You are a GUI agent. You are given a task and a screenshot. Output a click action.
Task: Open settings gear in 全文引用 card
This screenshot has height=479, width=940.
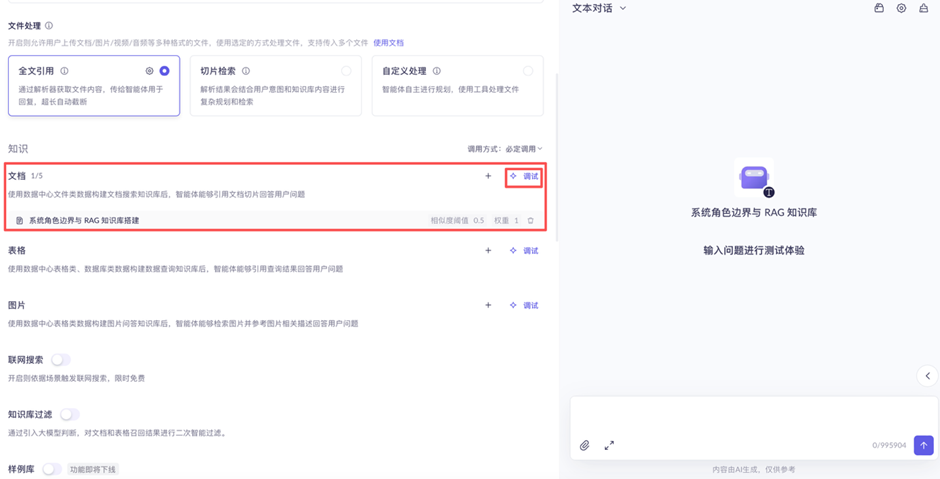[x=149, y=71]
